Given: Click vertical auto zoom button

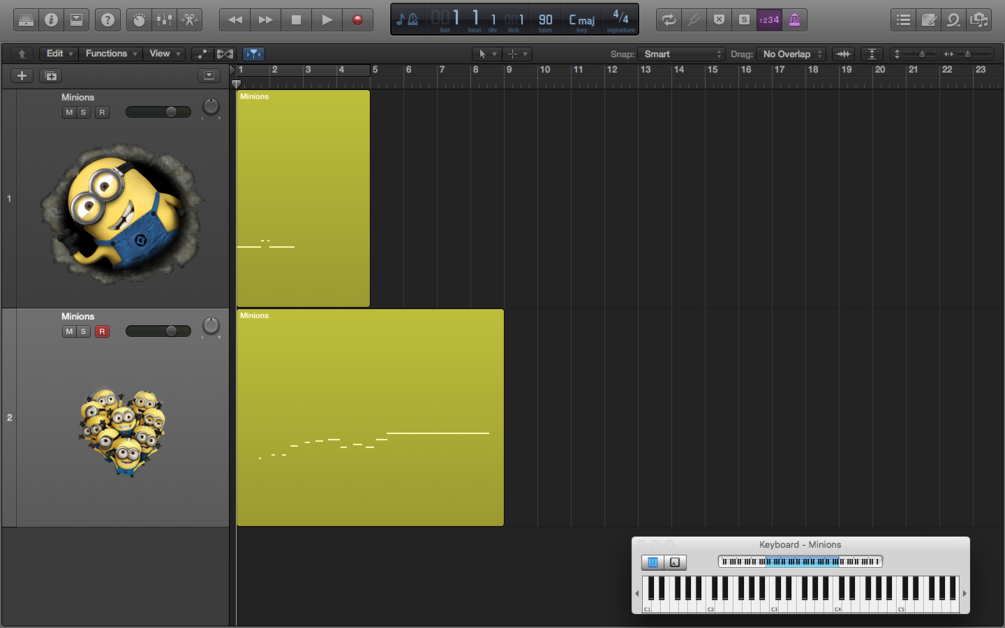Looking at the screenshot, I should point(872,54).
